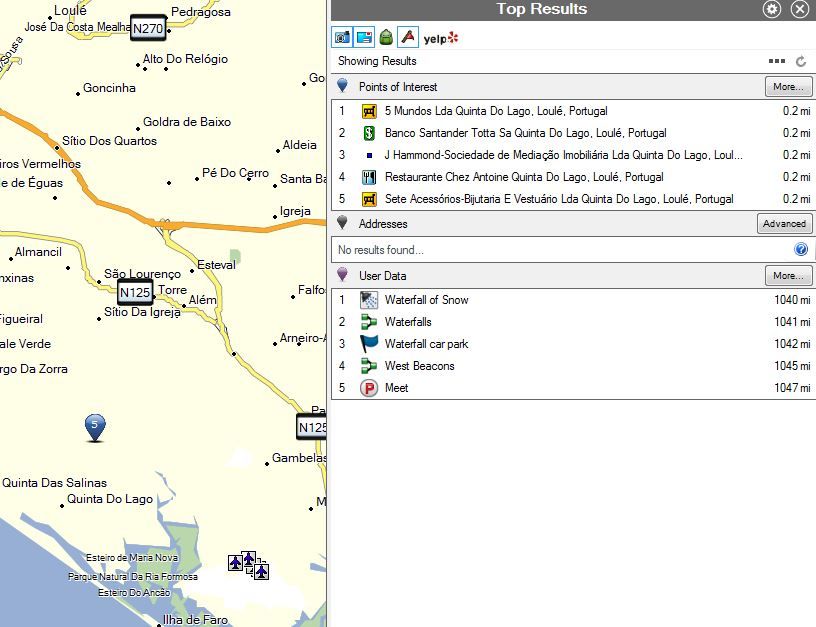
Task: Select the Yelp search source
Action: point(440,38)
